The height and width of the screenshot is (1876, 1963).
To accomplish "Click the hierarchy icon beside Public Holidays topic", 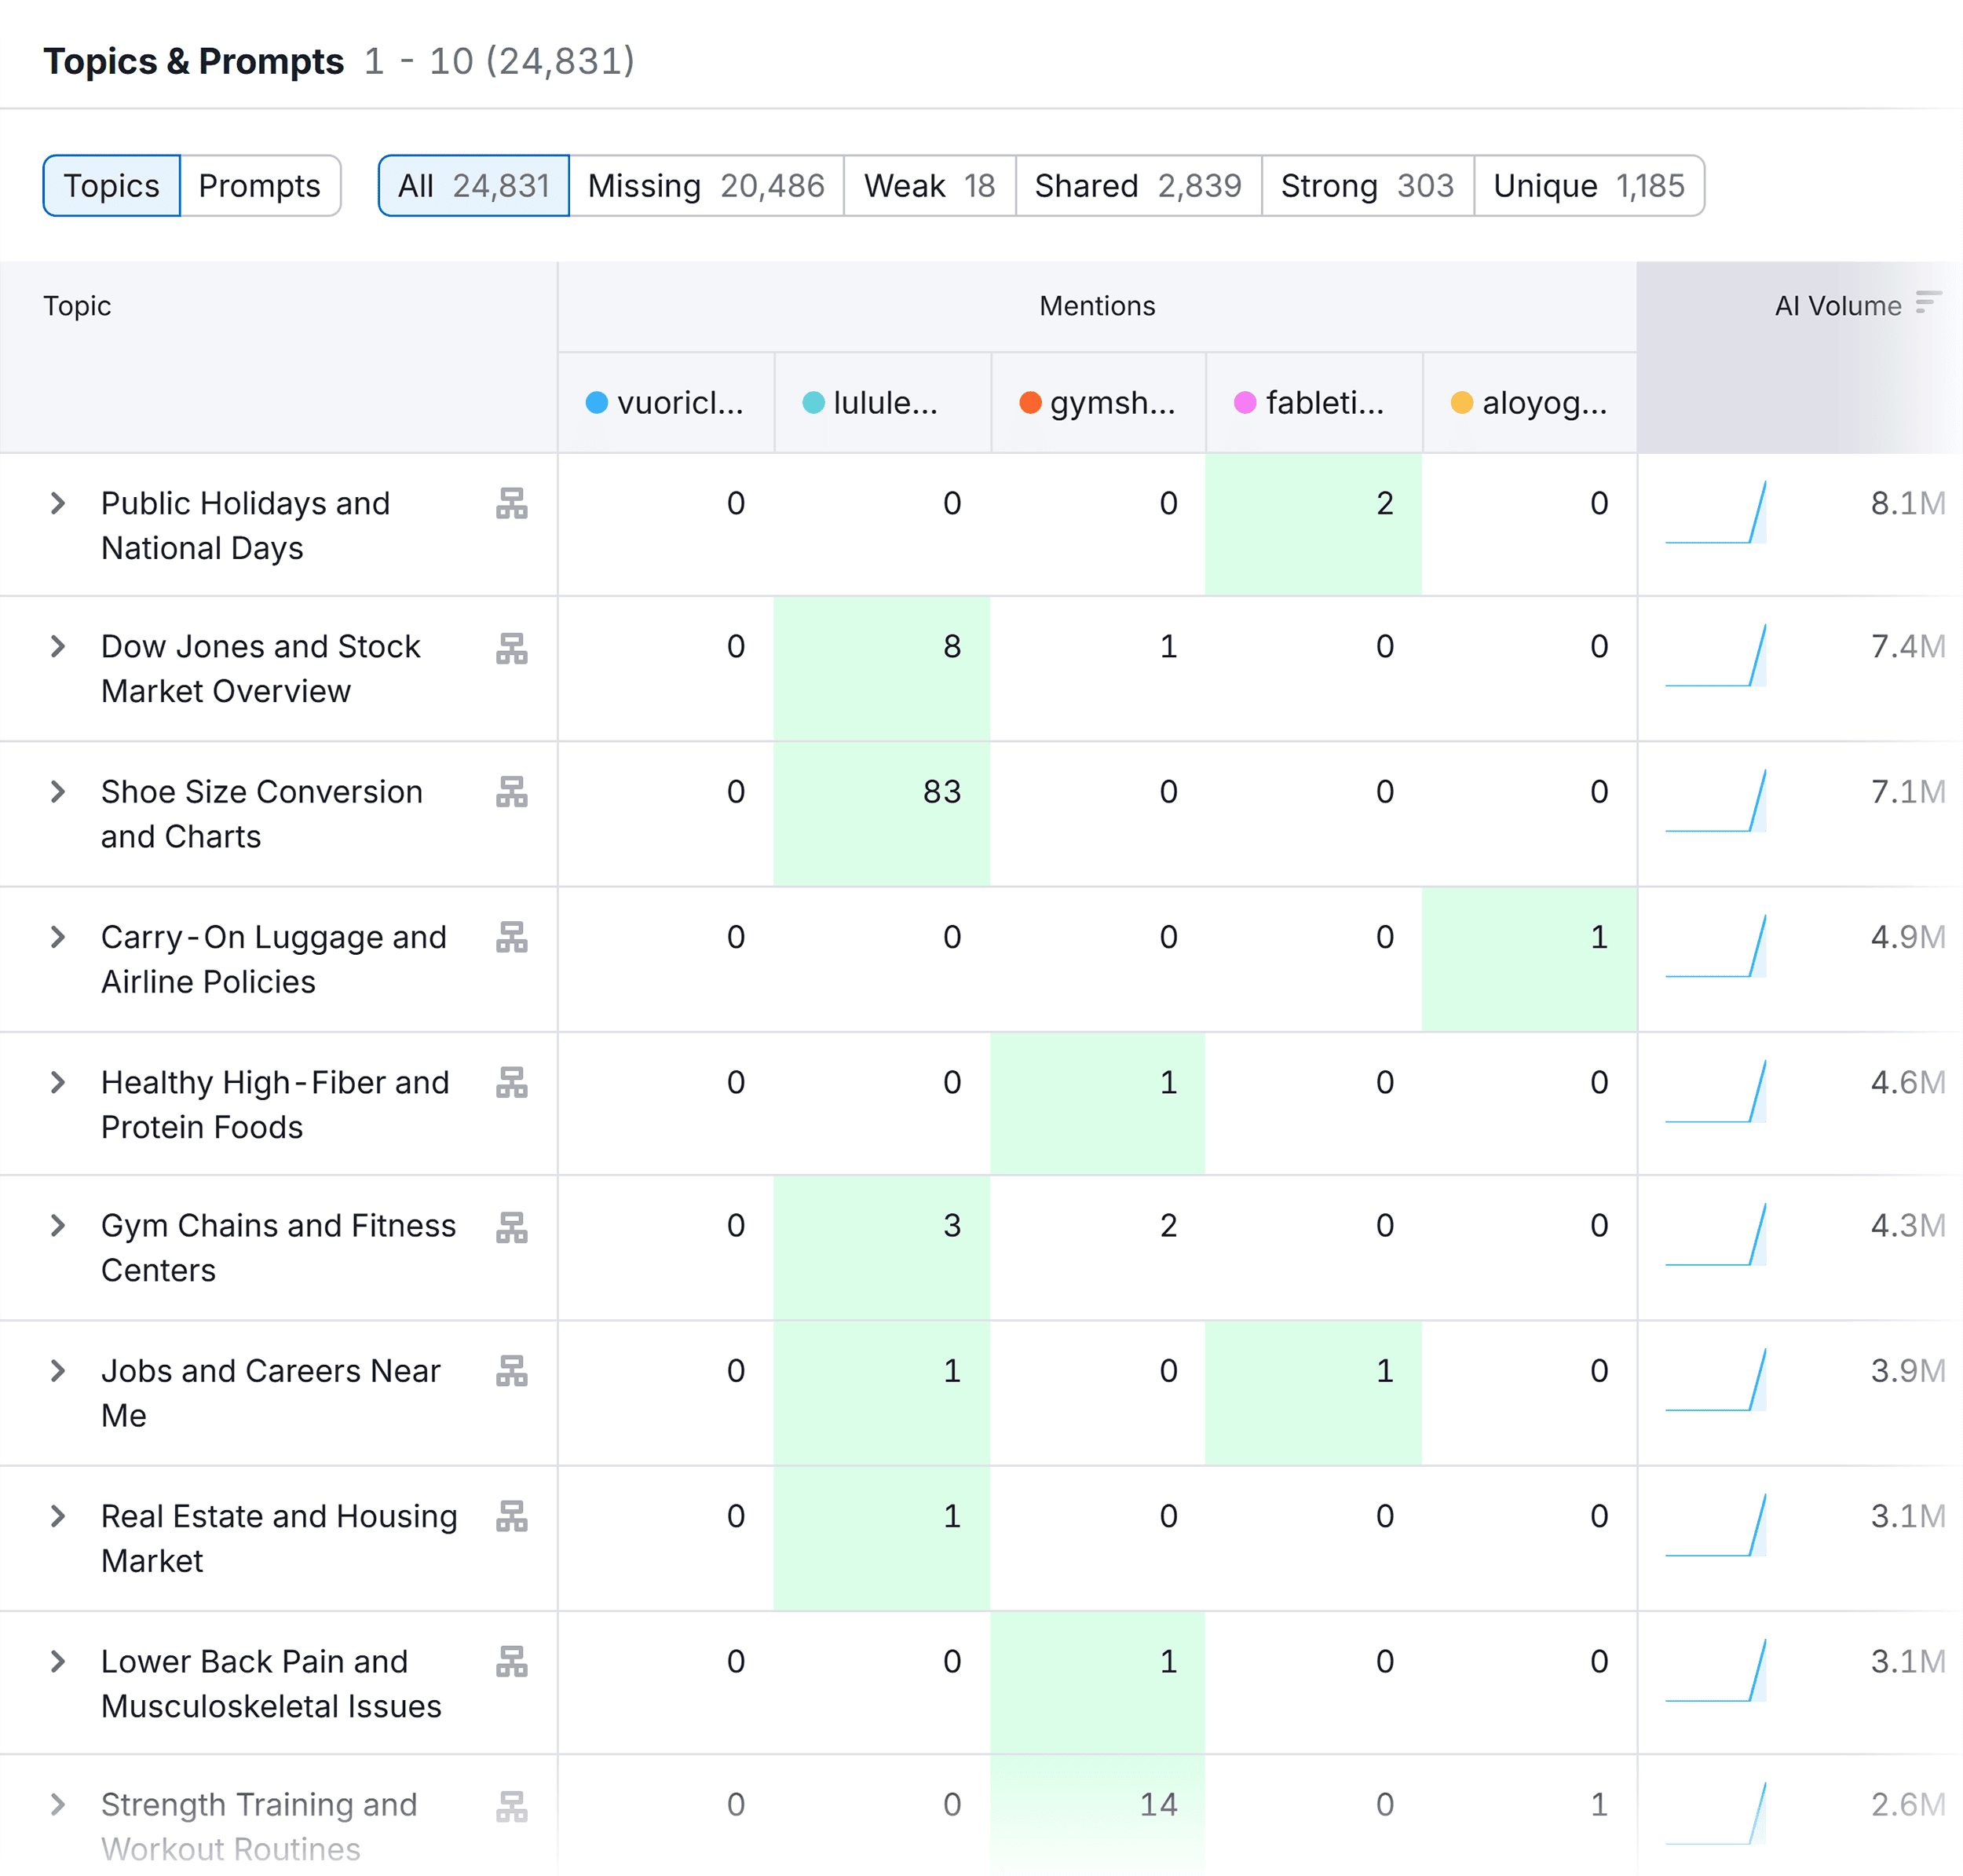I will point(511,505).
